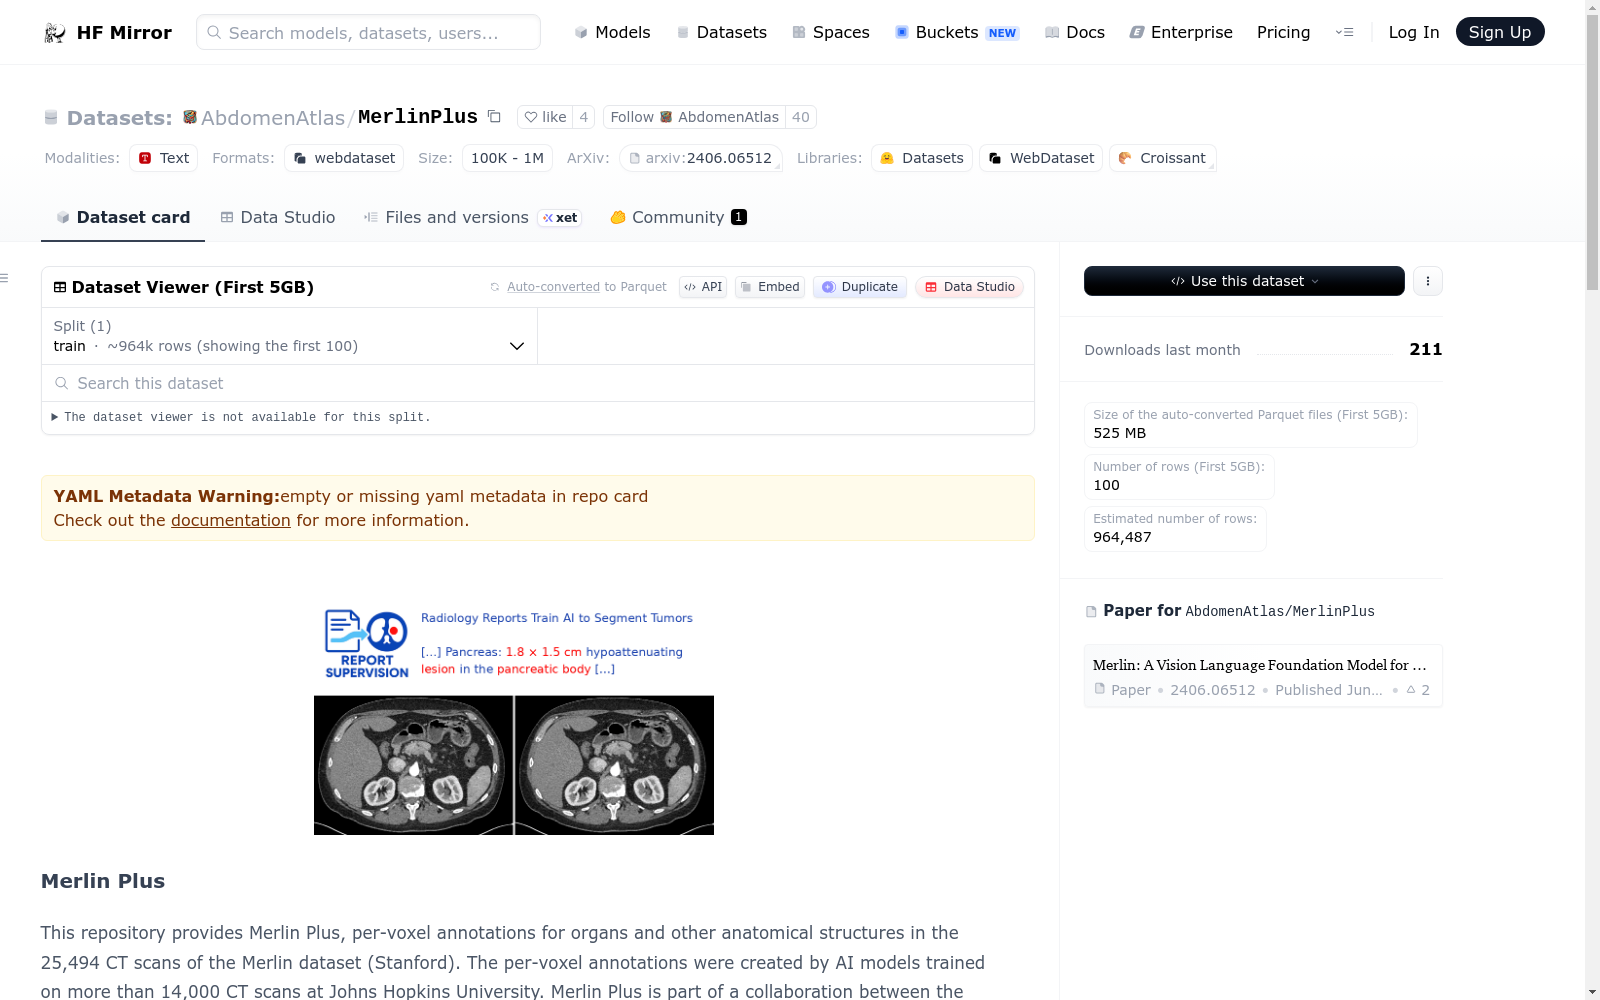The height and width of the screenshot is (1000, 1600).
Task: Expand the Use this dataset dropdown
Action: (1244, 281)
